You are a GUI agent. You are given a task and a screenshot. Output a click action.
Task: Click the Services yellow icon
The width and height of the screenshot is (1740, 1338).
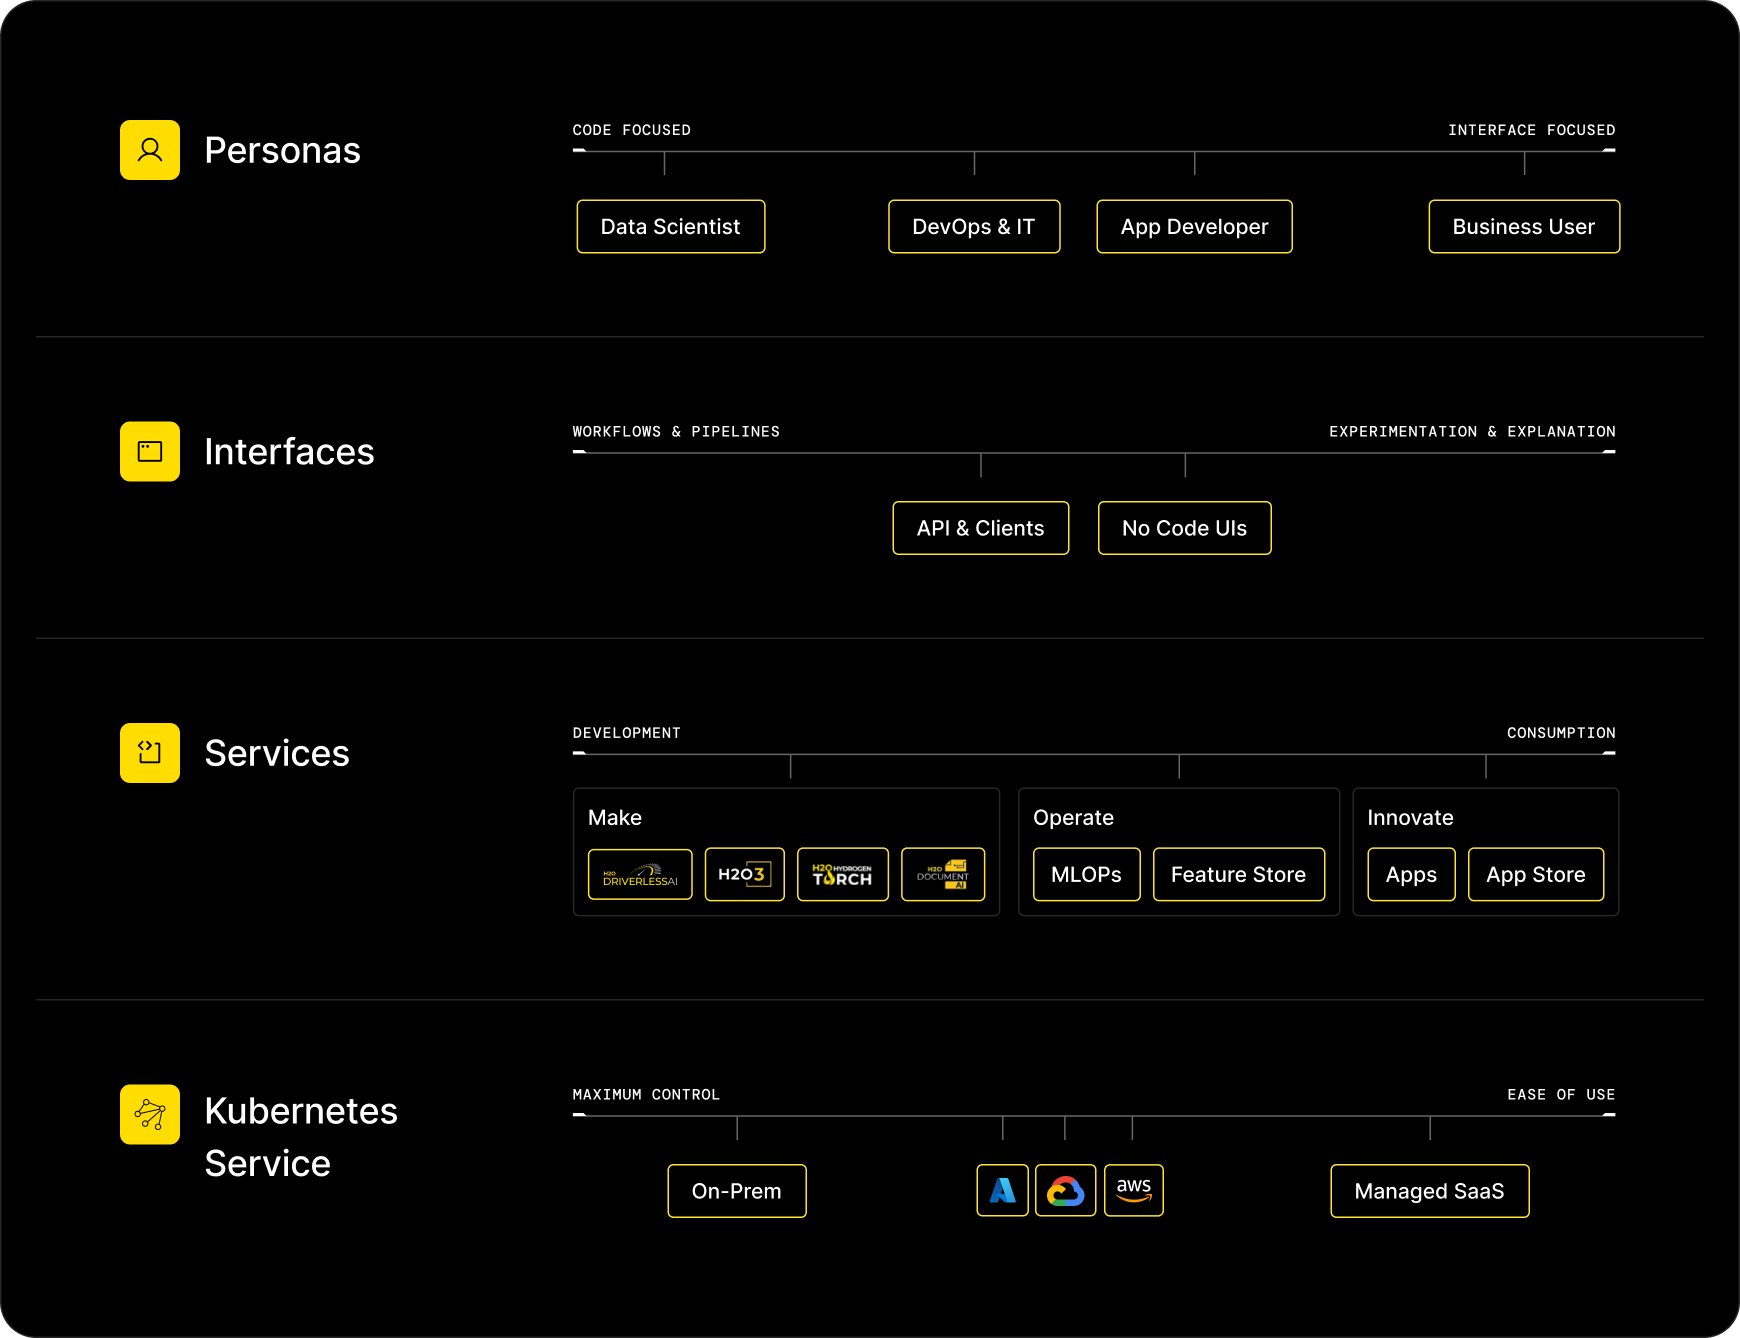pyautogui.click(x=150, y=753)
